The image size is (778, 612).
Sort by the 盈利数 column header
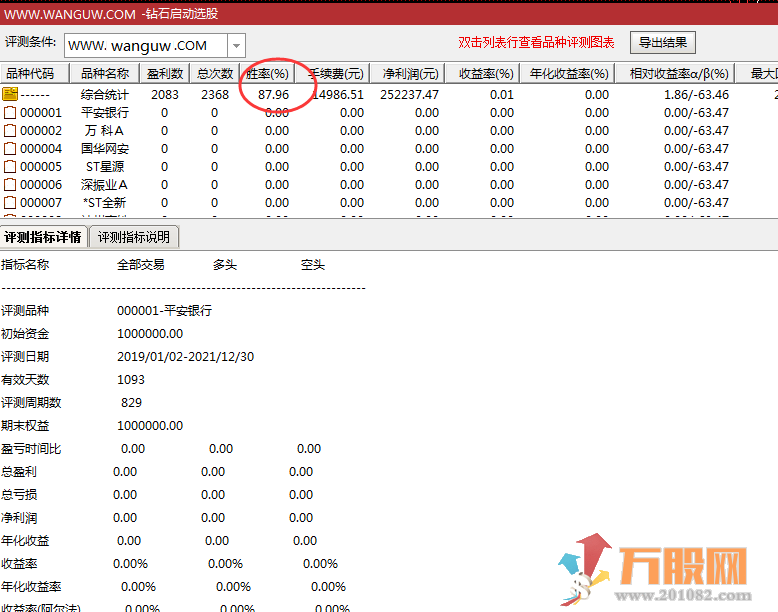point(165,74)
